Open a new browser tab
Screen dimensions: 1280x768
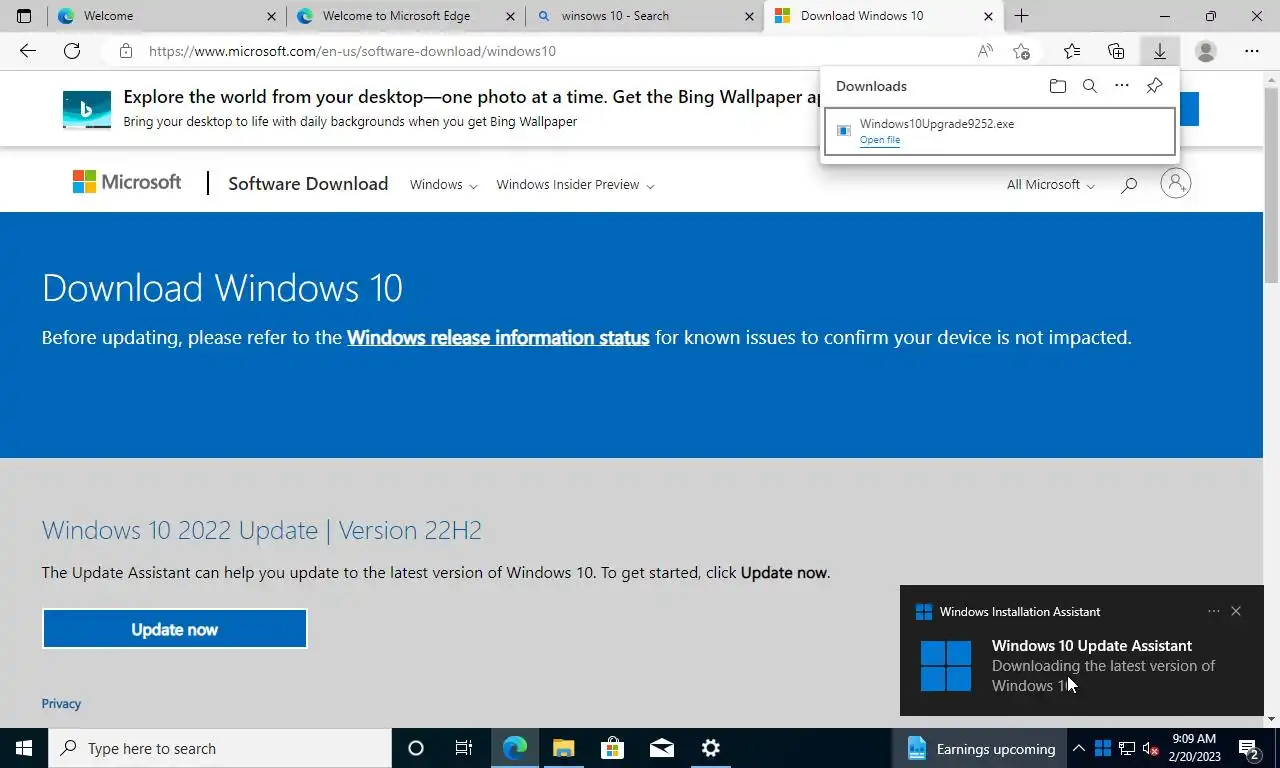pyautogui.click(x=1021, y=16)
